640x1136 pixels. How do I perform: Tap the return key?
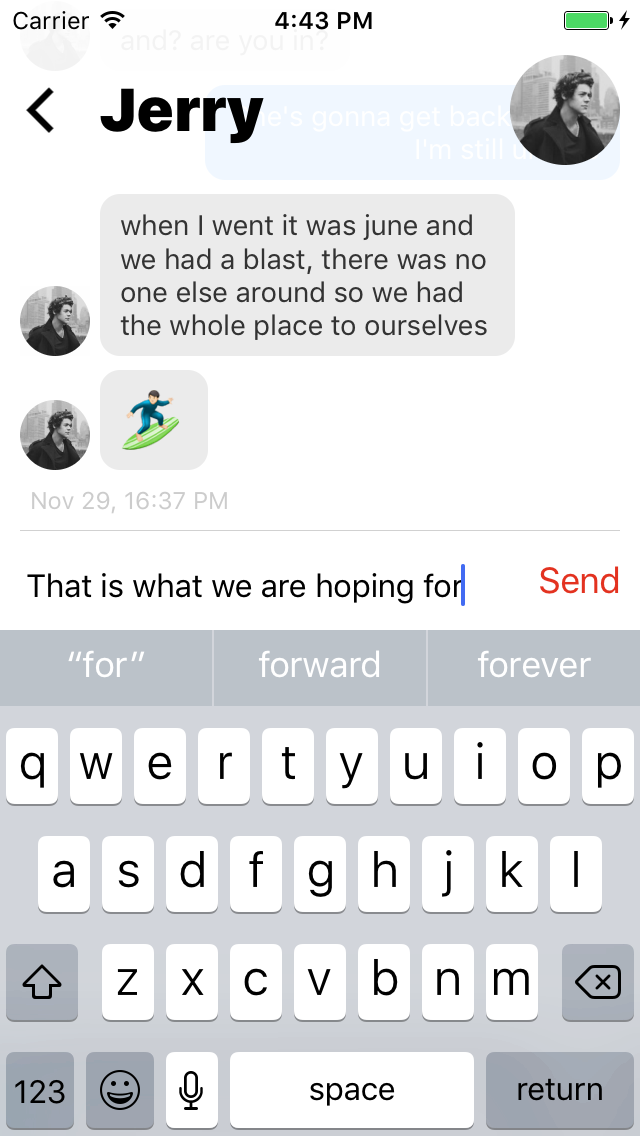coord(560,1090)
